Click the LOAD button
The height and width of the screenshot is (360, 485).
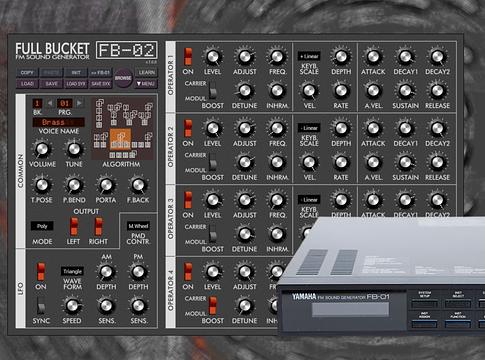click(27, 84)
